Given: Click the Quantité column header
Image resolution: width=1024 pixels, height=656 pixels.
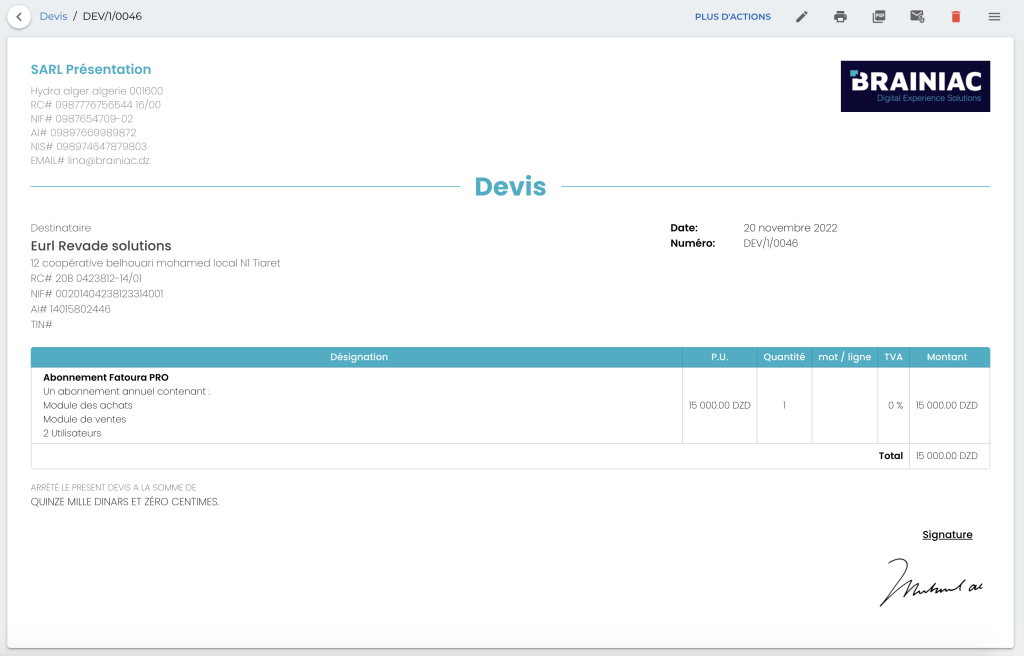Looking at the screenshot, I should point(784,357).
